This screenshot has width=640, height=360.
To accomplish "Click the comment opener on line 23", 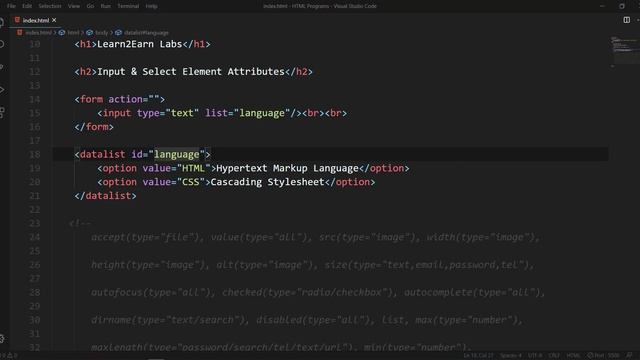I will [x=80, y=223].
